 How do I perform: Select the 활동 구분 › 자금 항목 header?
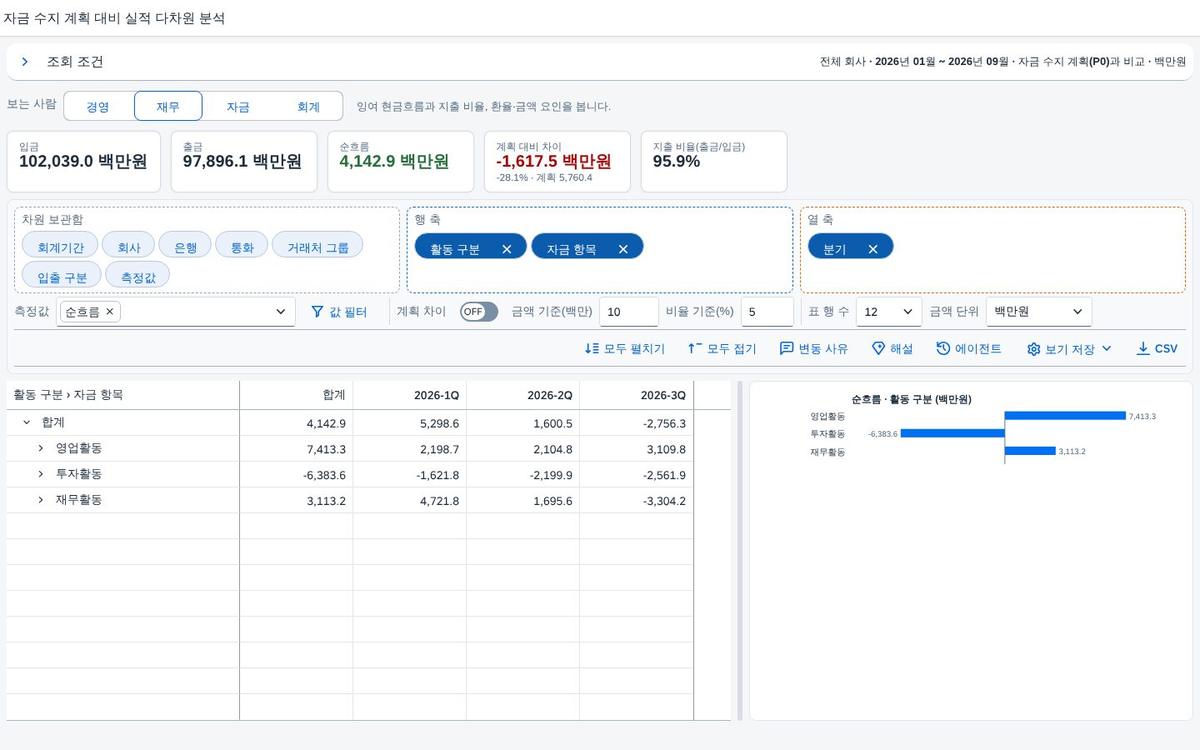pyautogui.click(x=123, y=395)
